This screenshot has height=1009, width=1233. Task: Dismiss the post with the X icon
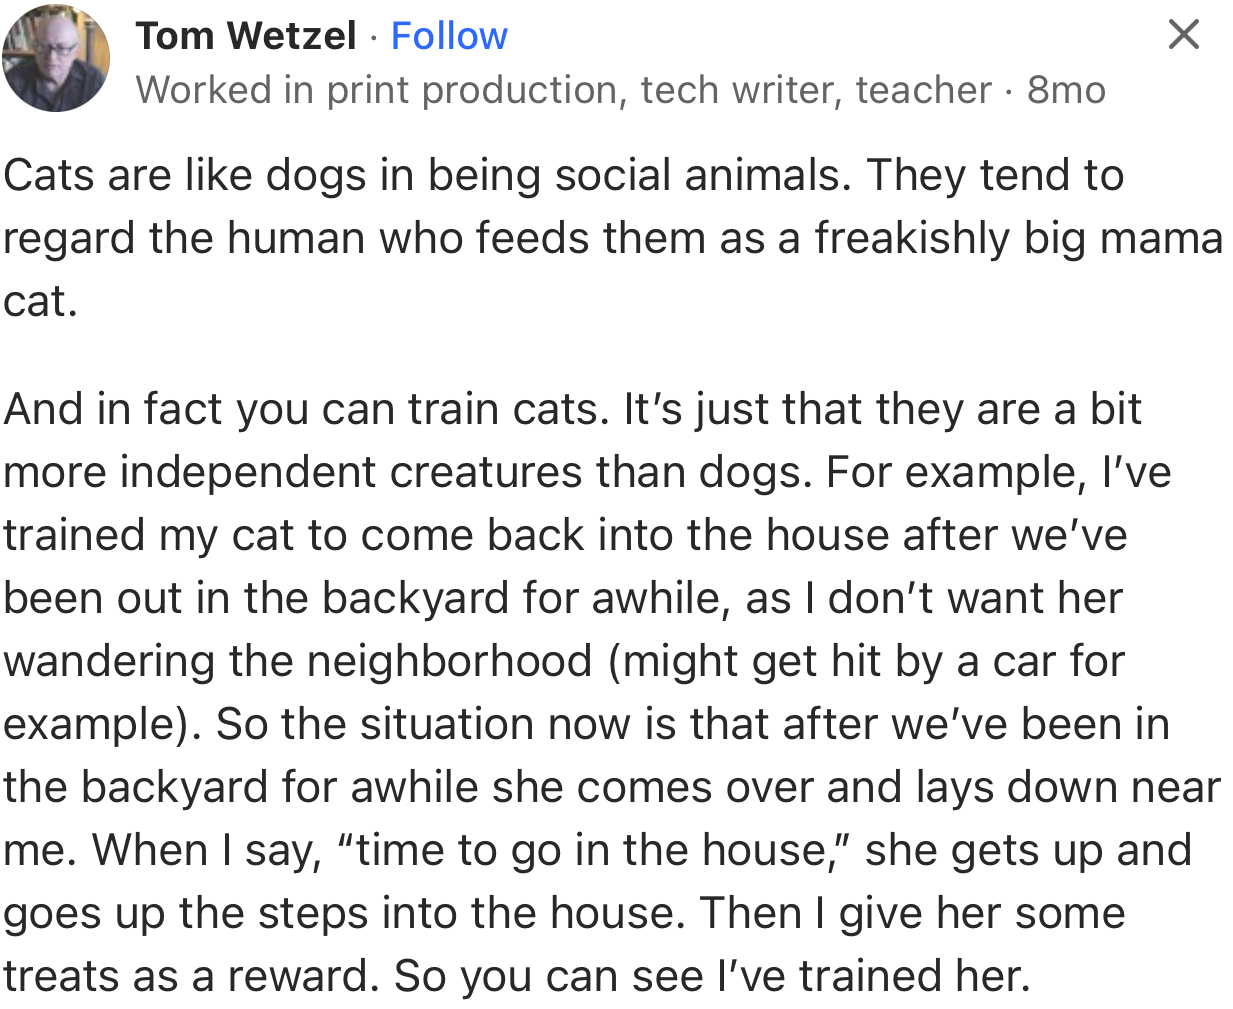coord(1183,34)
